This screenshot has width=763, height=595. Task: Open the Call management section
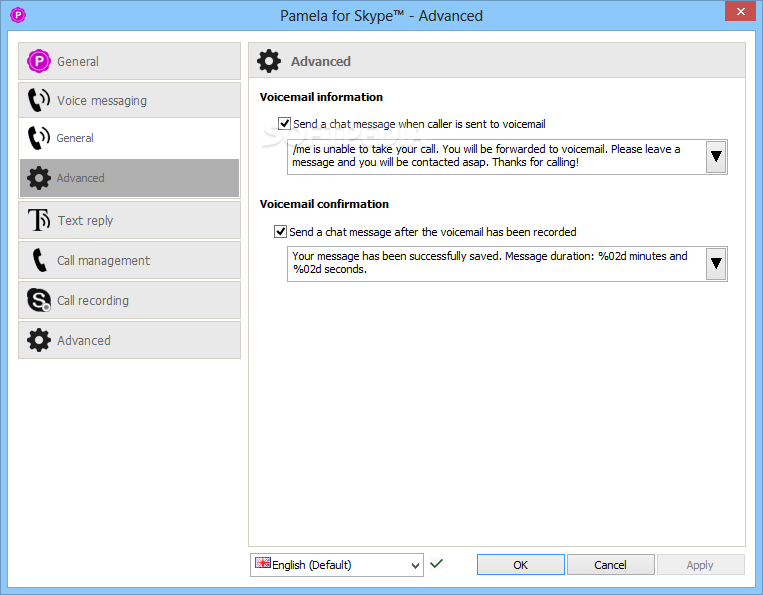[129, 260]
